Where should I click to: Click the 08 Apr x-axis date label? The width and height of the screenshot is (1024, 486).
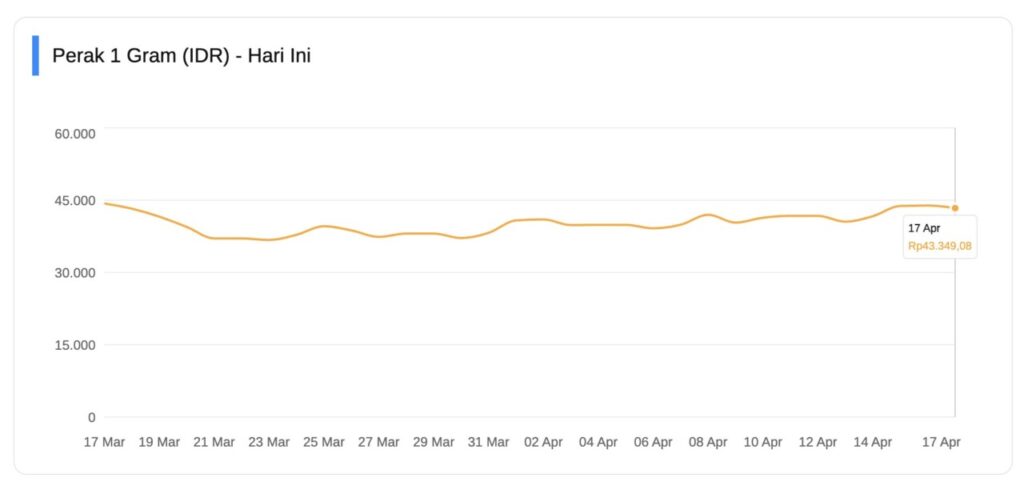[x=708, y=441]
